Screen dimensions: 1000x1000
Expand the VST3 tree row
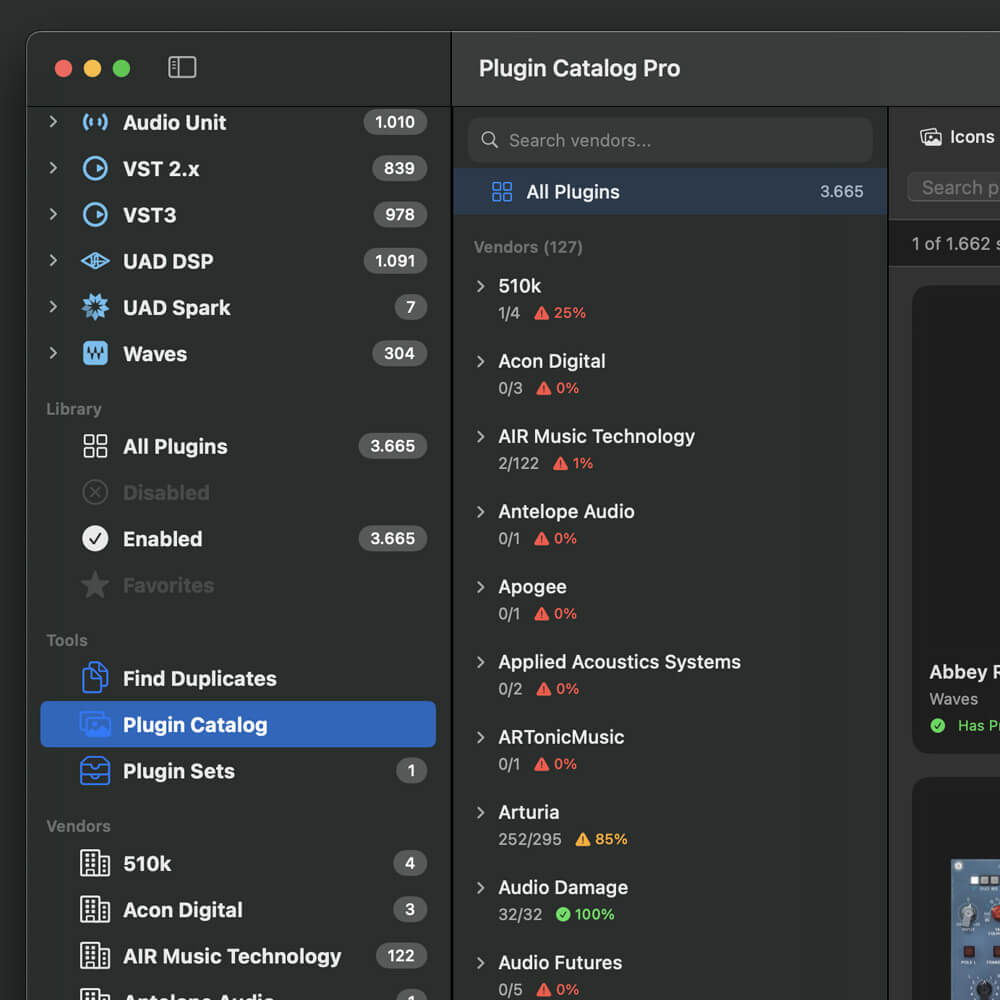point(54,214)
